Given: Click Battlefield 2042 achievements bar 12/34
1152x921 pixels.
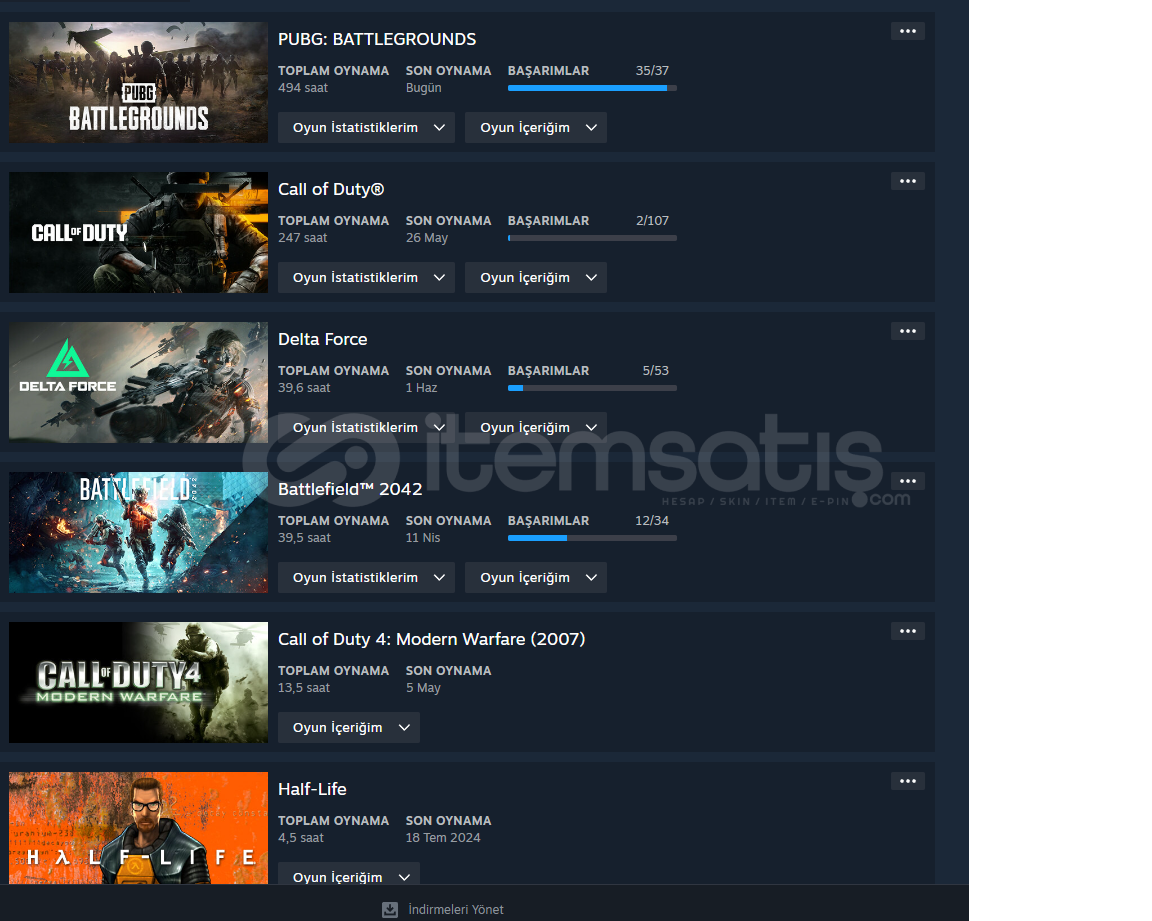Looking at the screenshot, I should (592, 538).
